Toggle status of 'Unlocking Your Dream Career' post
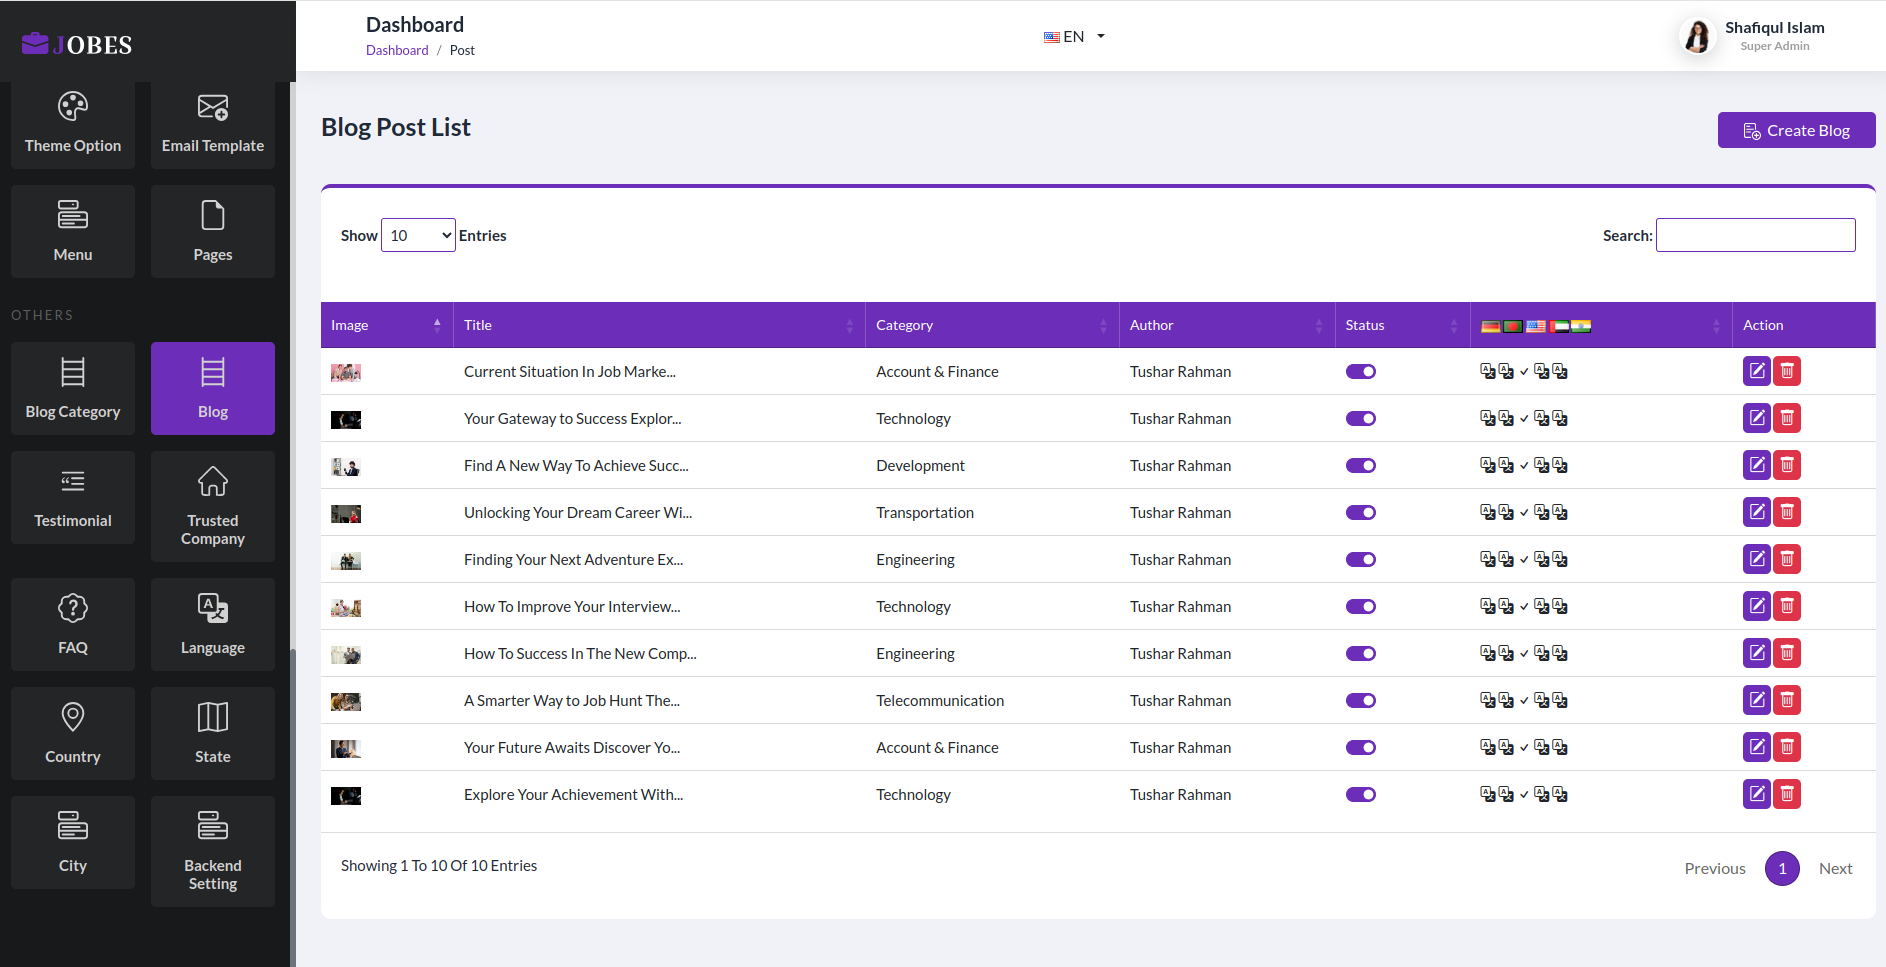1886x967 pixels. point(1361,512)
